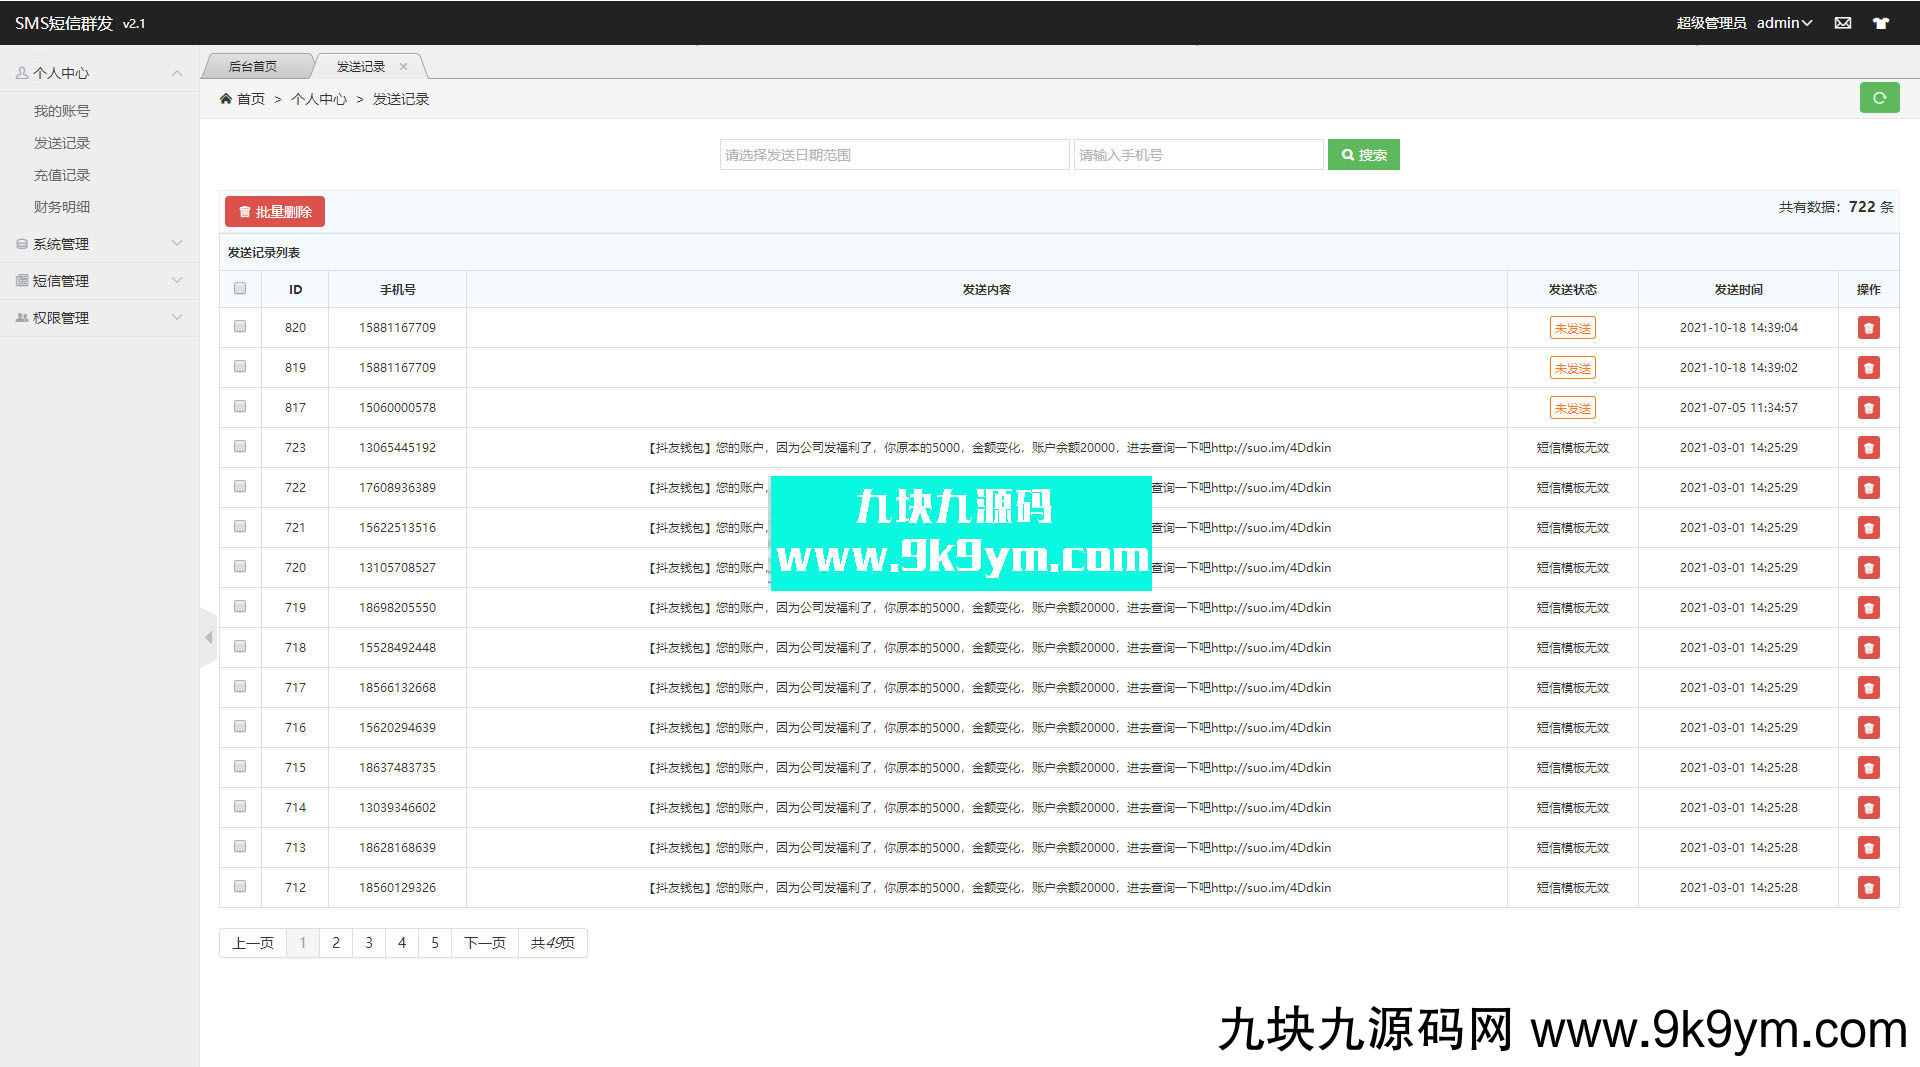Expand the 系统管理 sidebar menu
Screen dimensions: 1920x1067
[99, 244]
